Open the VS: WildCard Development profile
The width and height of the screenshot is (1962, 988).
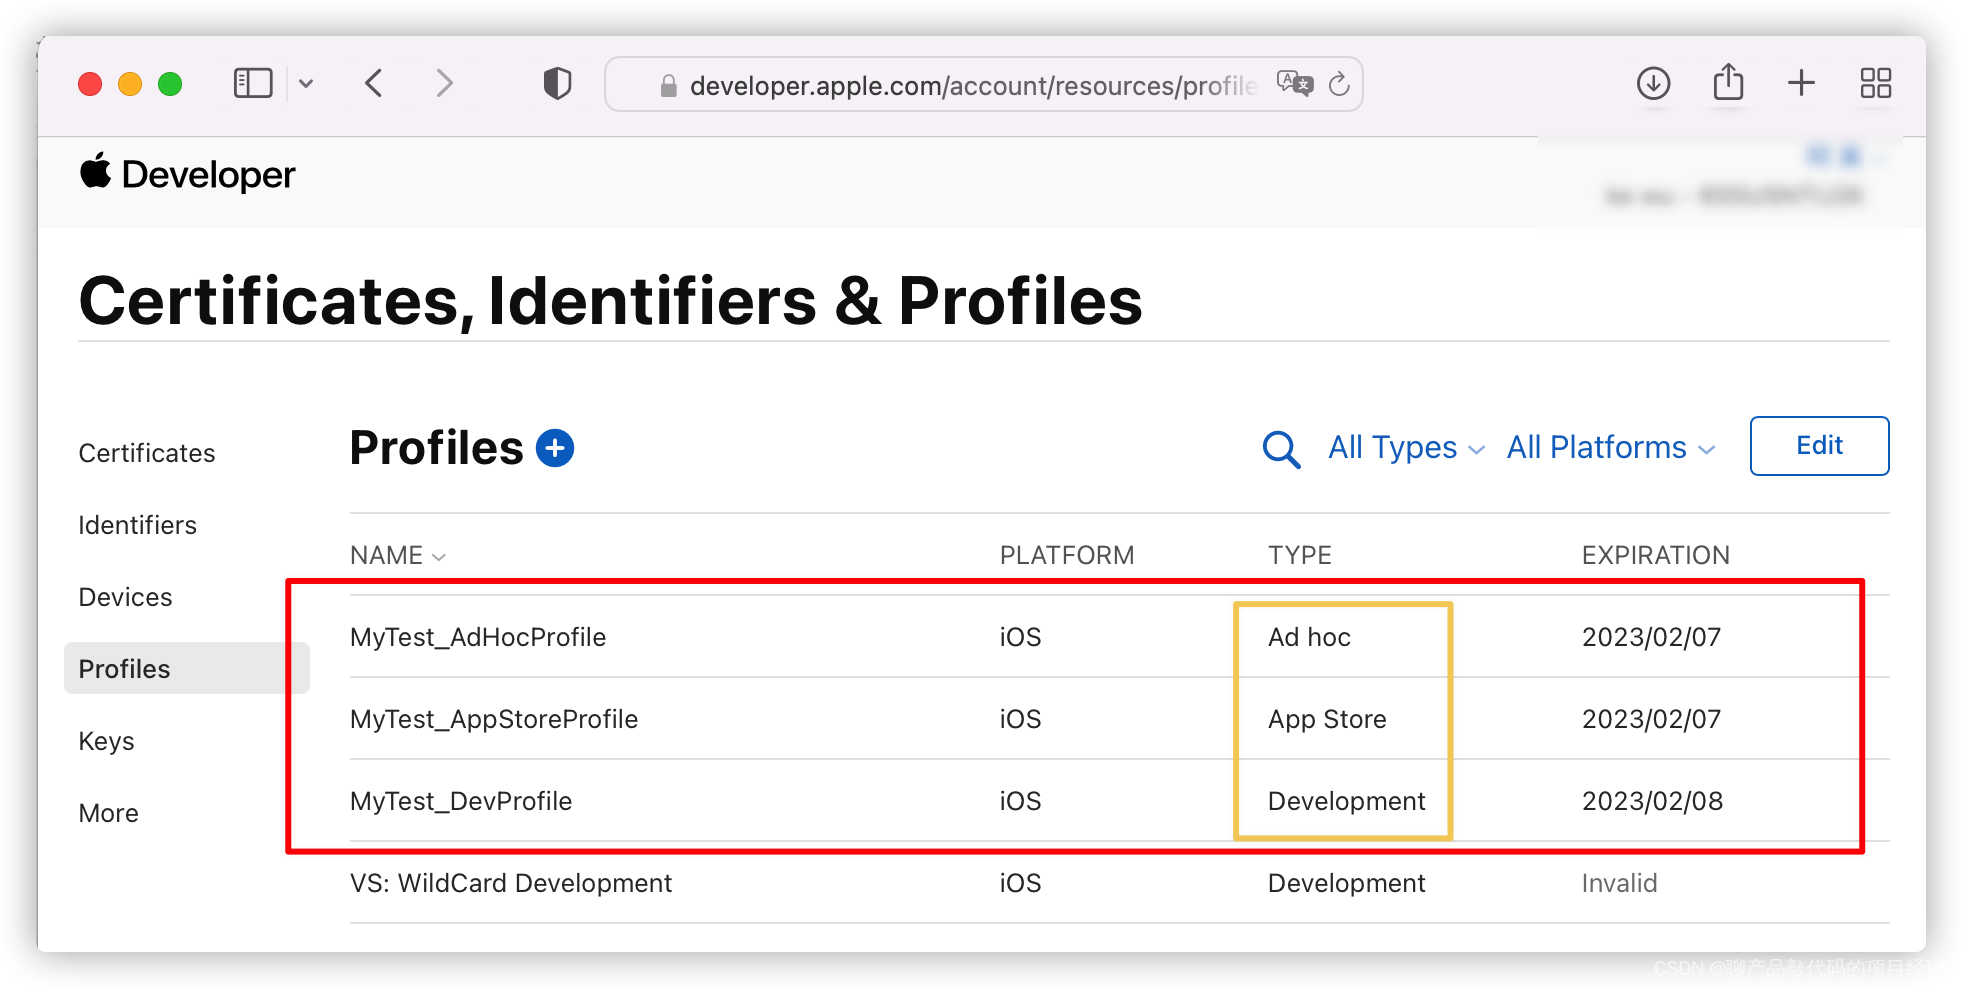click(x=511, y=883)
